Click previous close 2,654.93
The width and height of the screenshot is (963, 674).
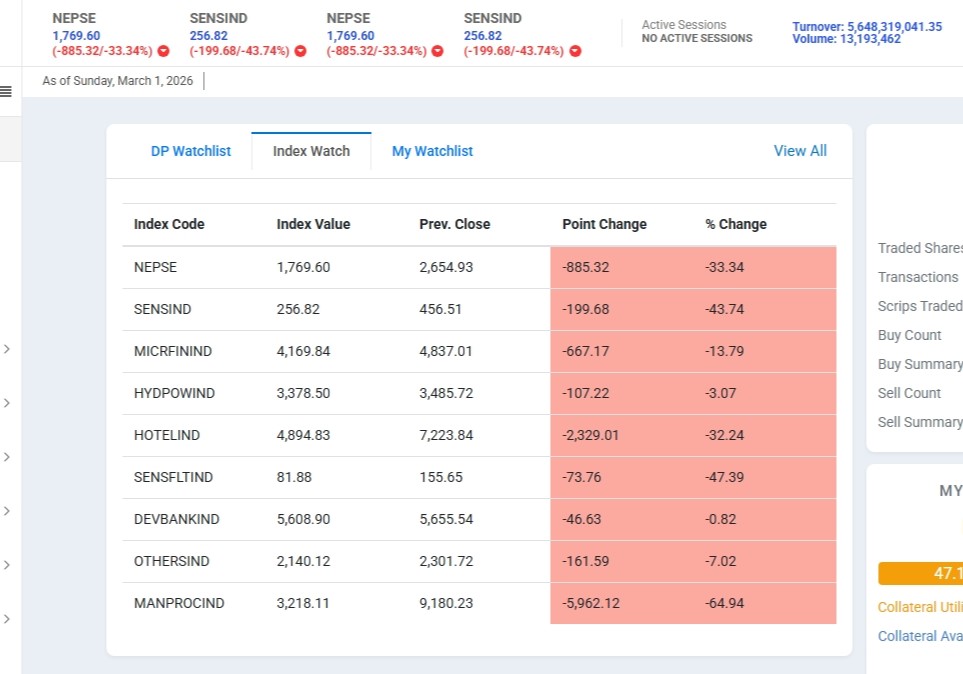[x=446, y=267]
